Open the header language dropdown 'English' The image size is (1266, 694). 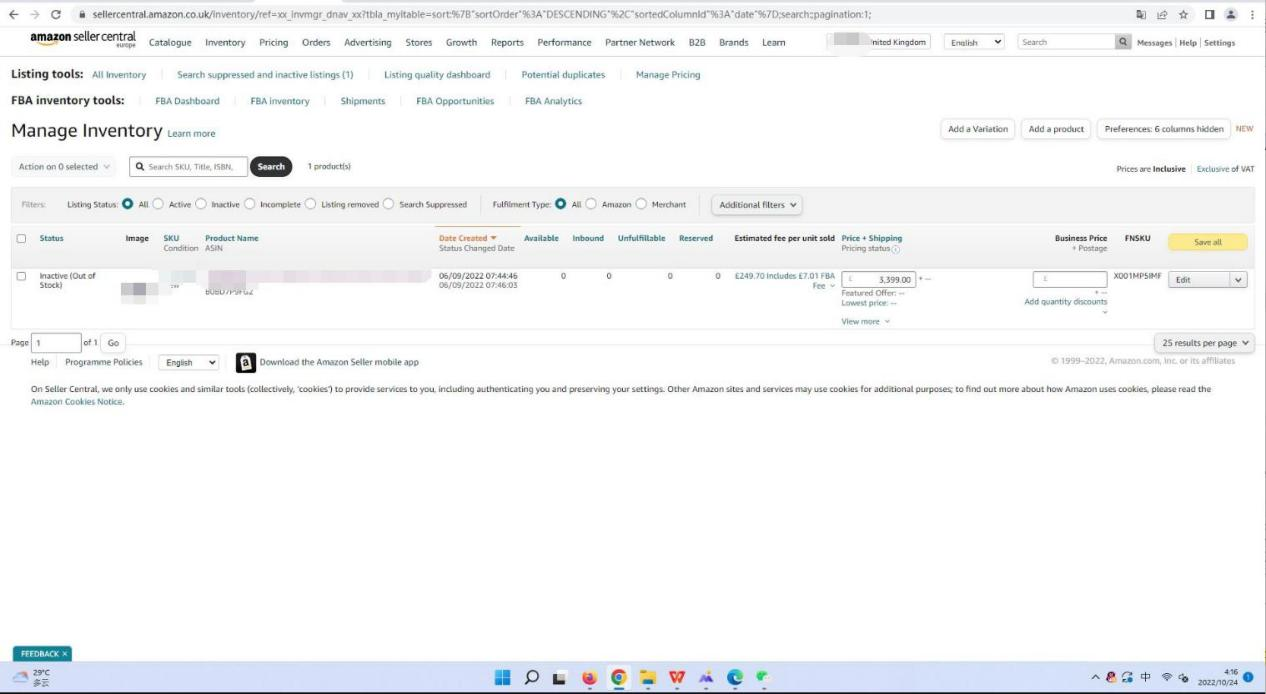(976, 42)
